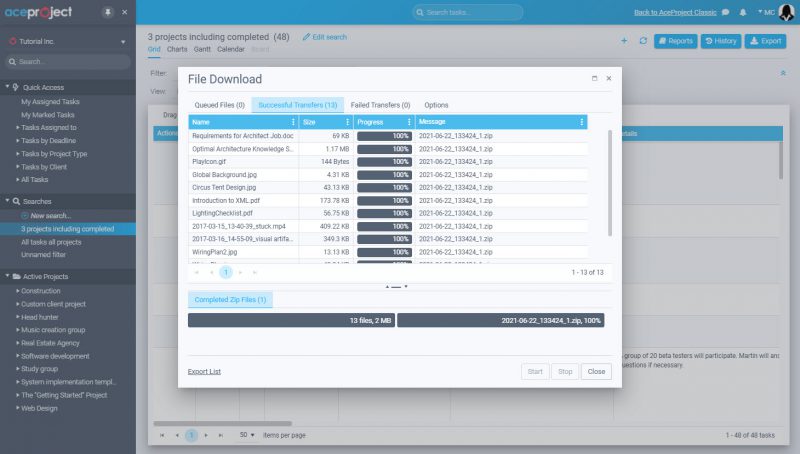Go to first page in File Download pager

coord(196,272)
